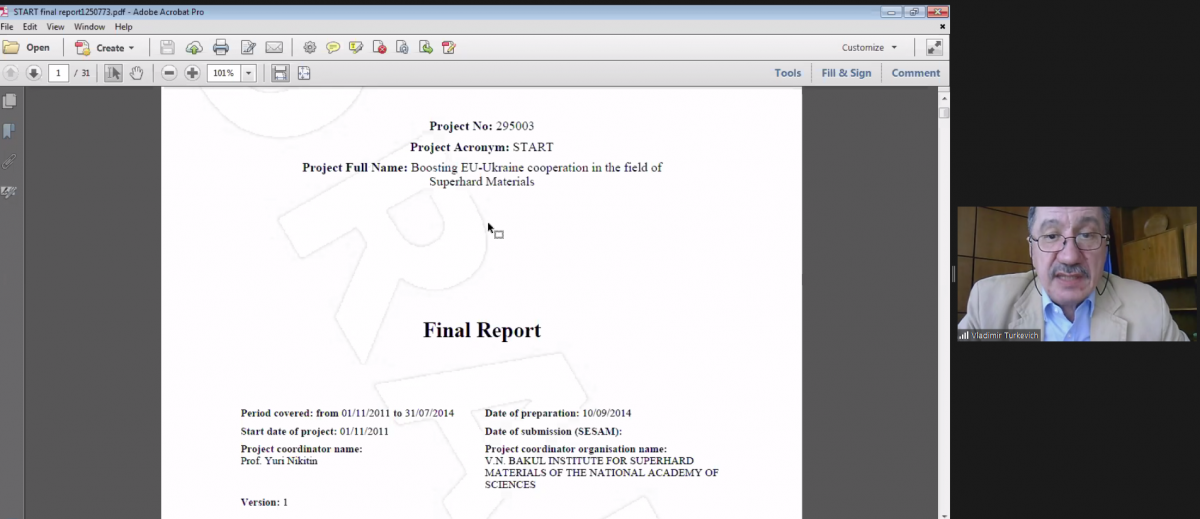Click the delete page icon
Screen dimensions: 1200x519
(379, 47)
